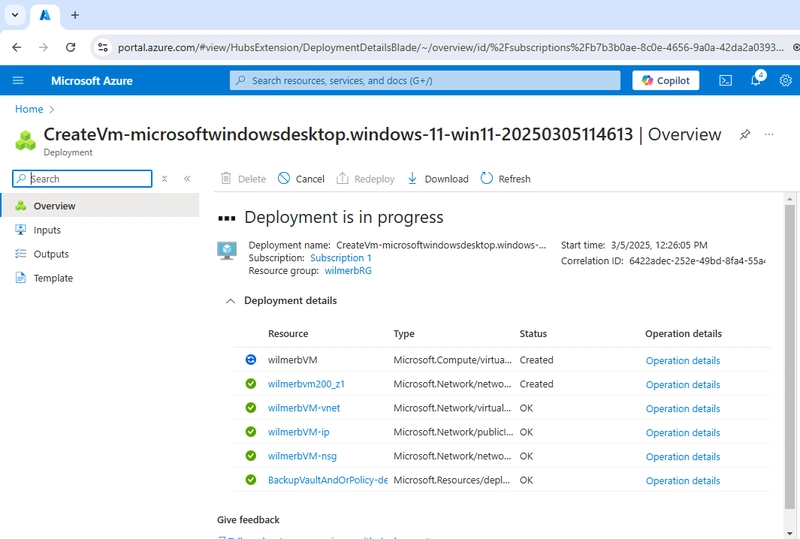View Operation details for wilmerbVM
The height and width of the screenshot is (539, 800).
point(683,360)
